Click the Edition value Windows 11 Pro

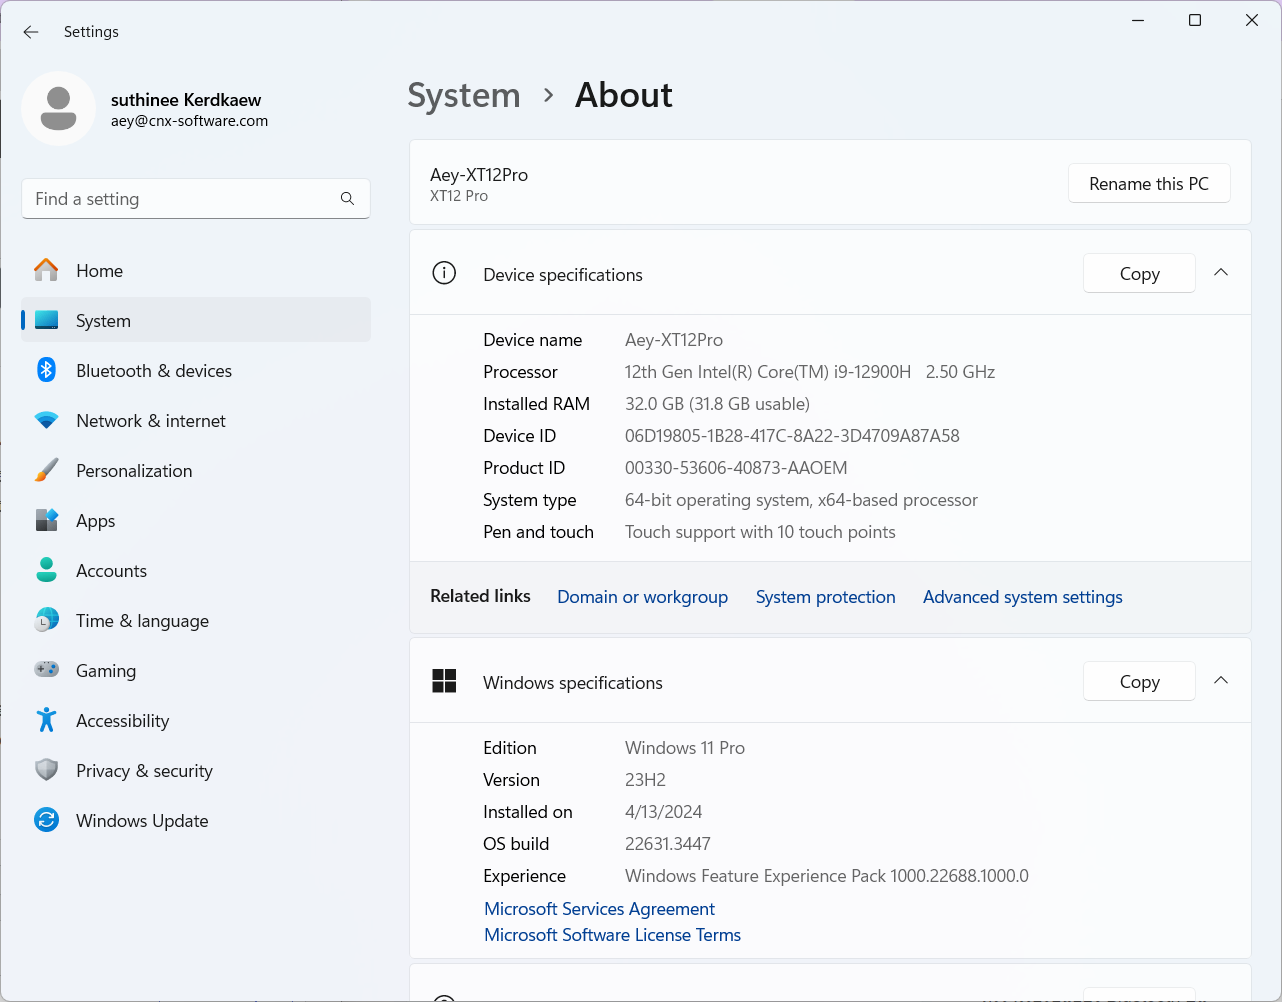[685, 748]
